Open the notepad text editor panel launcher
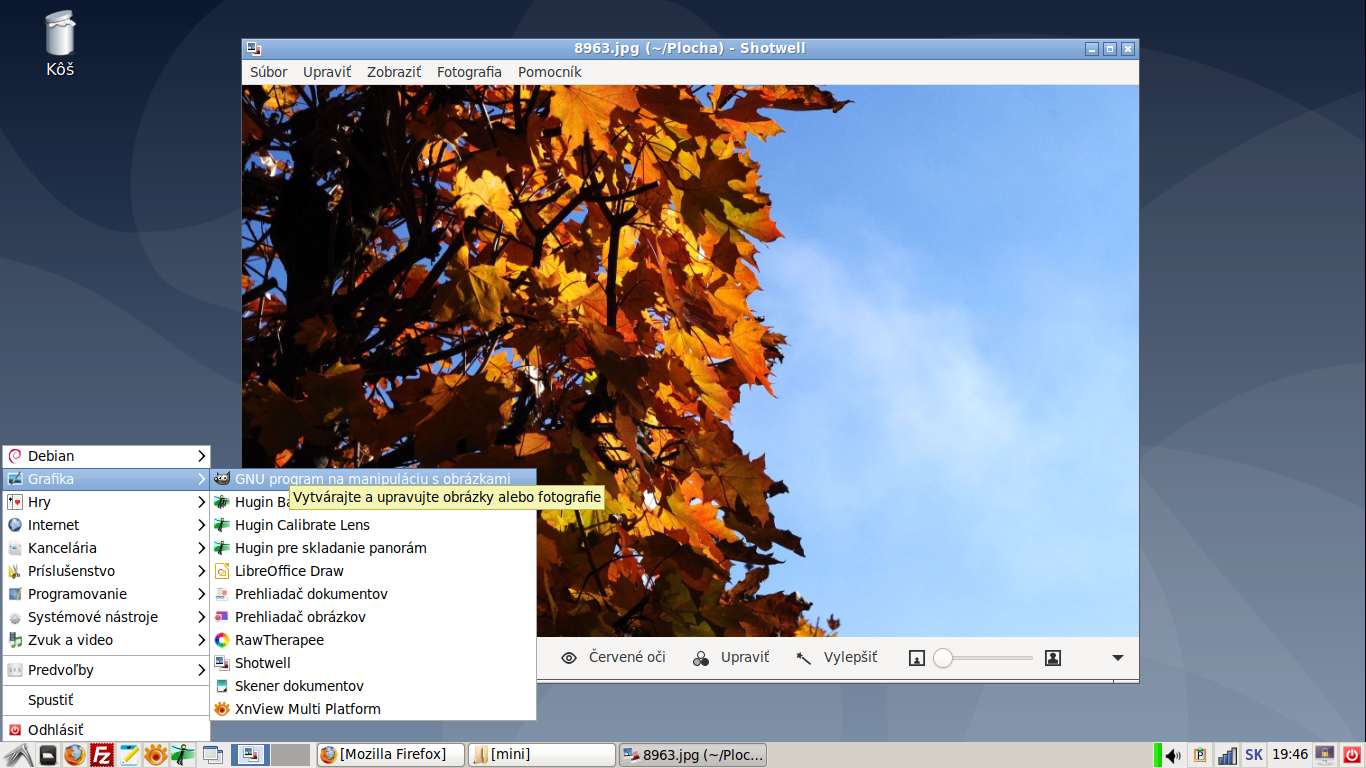 pyautogui.click(x=129, y=755)
